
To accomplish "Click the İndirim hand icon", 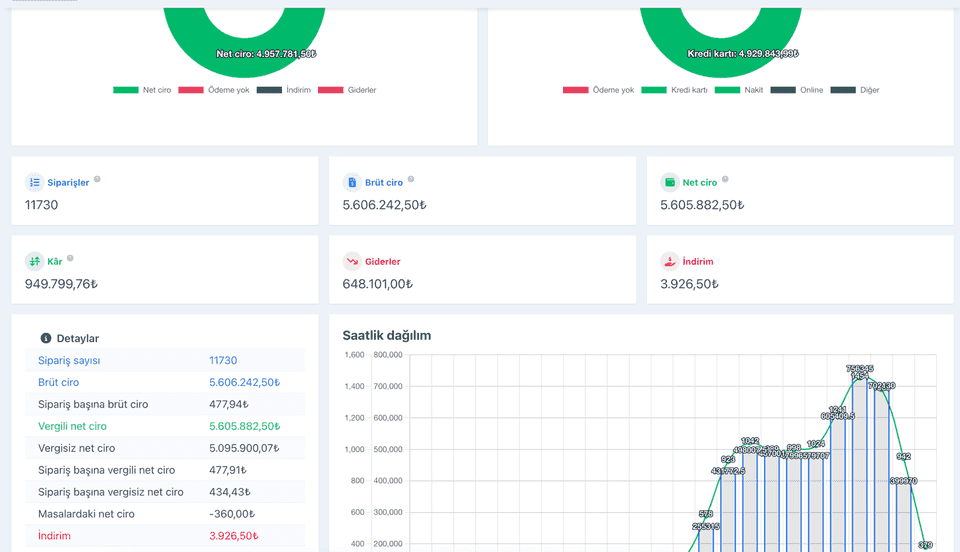I will tap(670, 261).
